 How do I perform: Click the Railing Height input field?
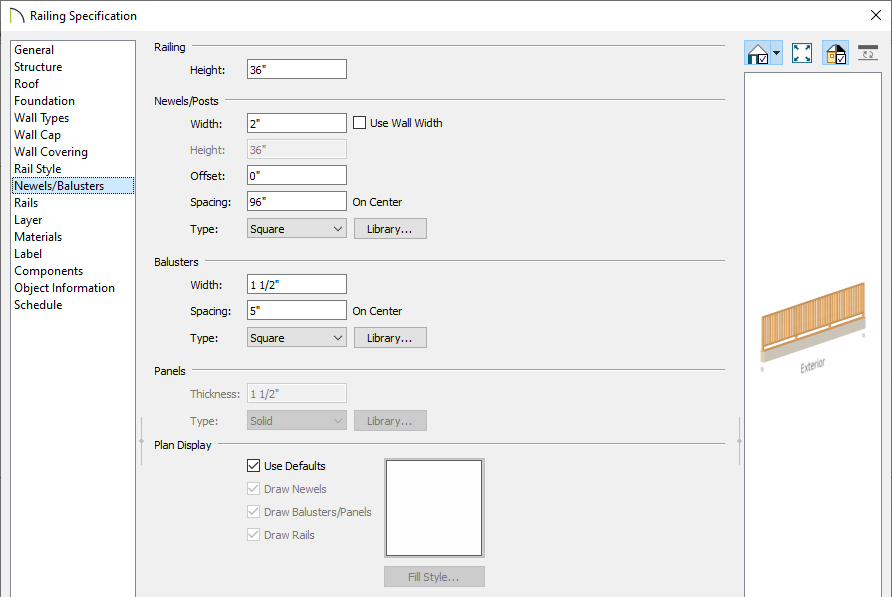(x=297, y=69)
